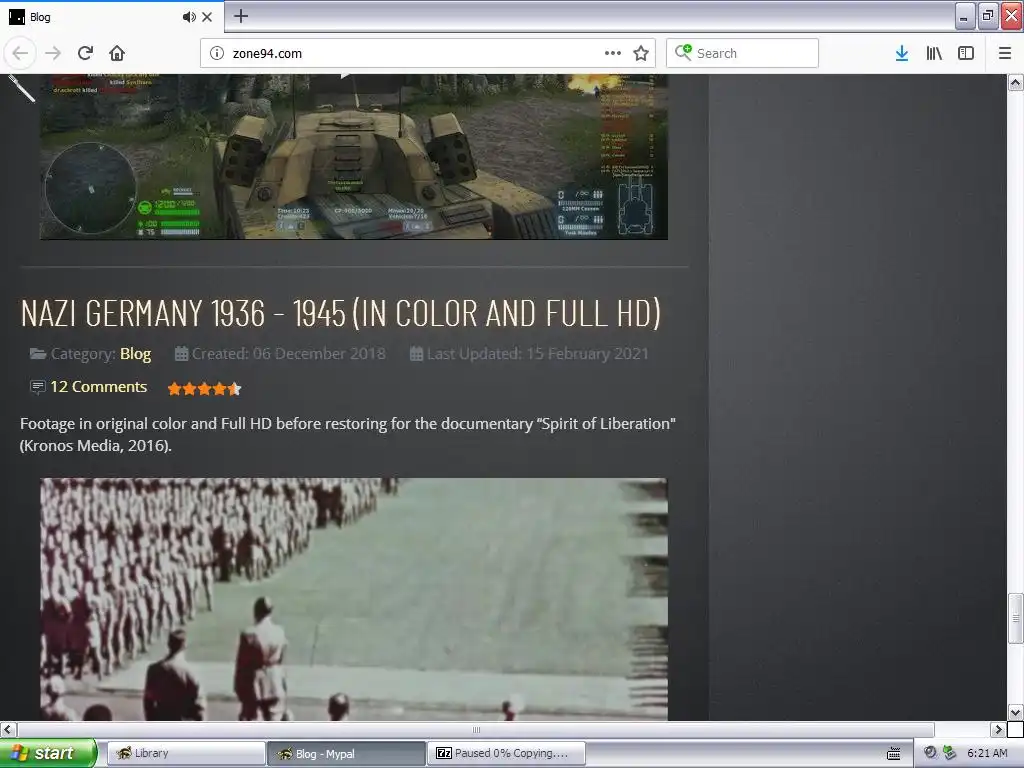Viewport: 1024px width, 768px height.
Task: Go back to the previous page
Action: tap(20, 54)
